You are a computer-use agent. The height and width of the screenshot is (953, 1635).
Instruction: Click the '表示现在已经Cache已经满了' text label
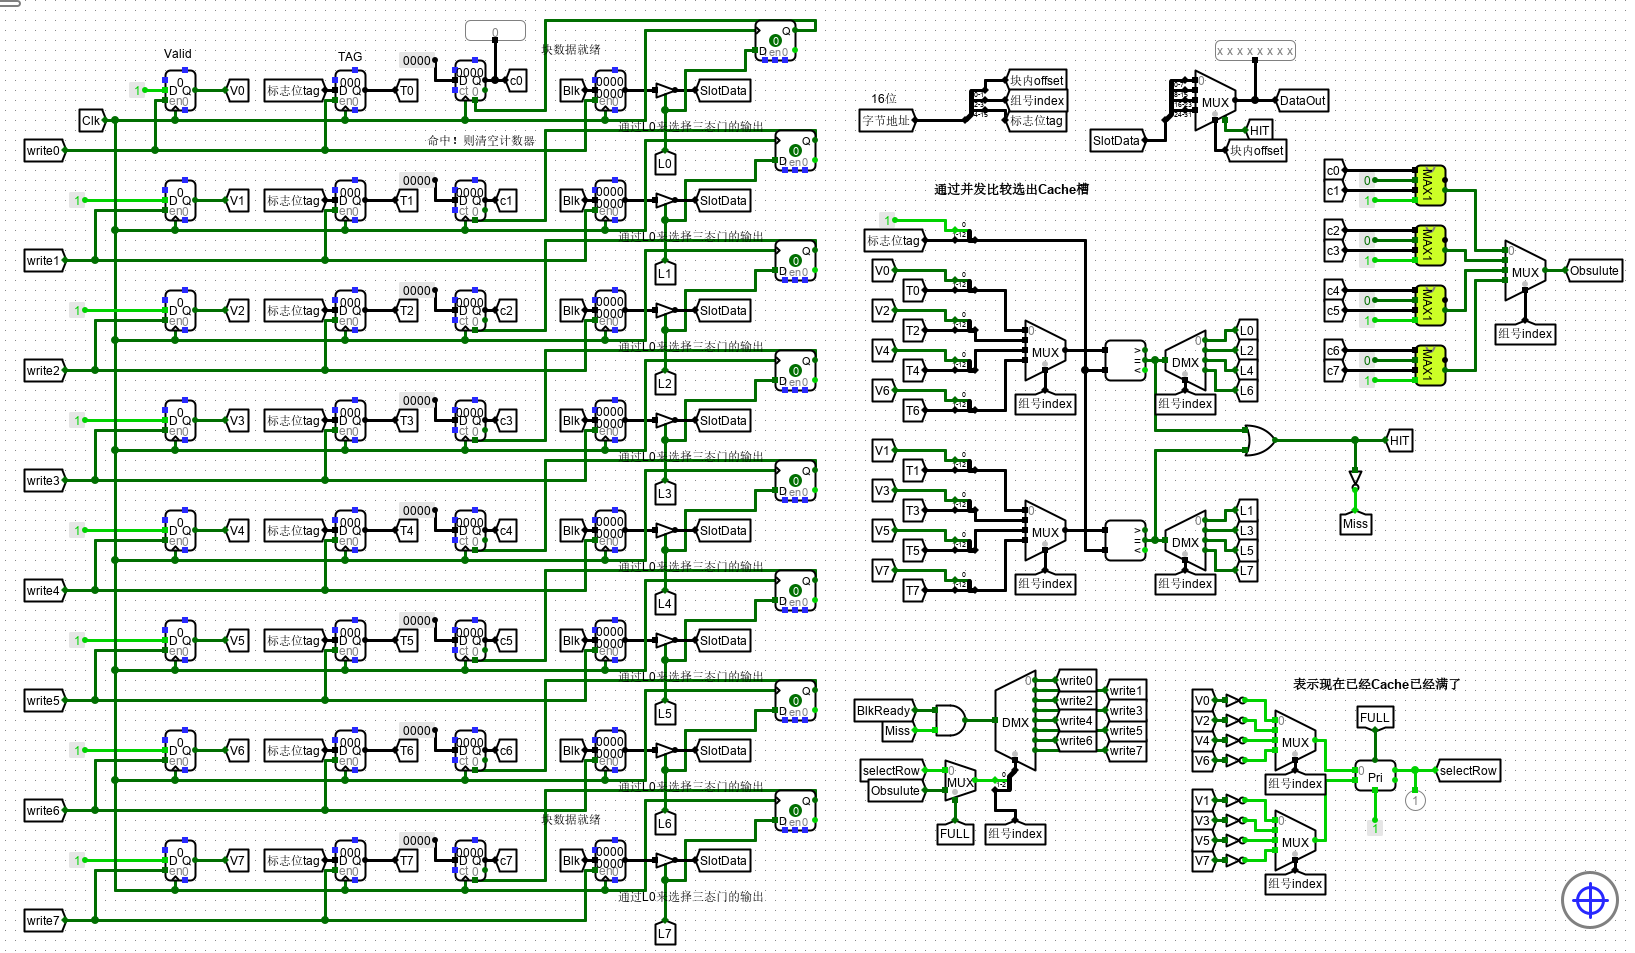pos(1377,684)
